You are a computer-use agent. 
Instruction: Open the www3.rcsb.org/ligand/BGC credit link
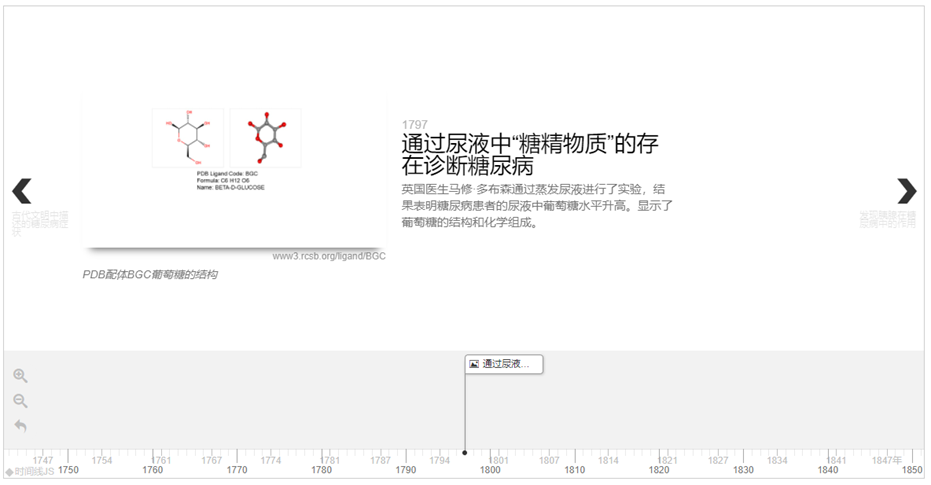pos(329,256)
